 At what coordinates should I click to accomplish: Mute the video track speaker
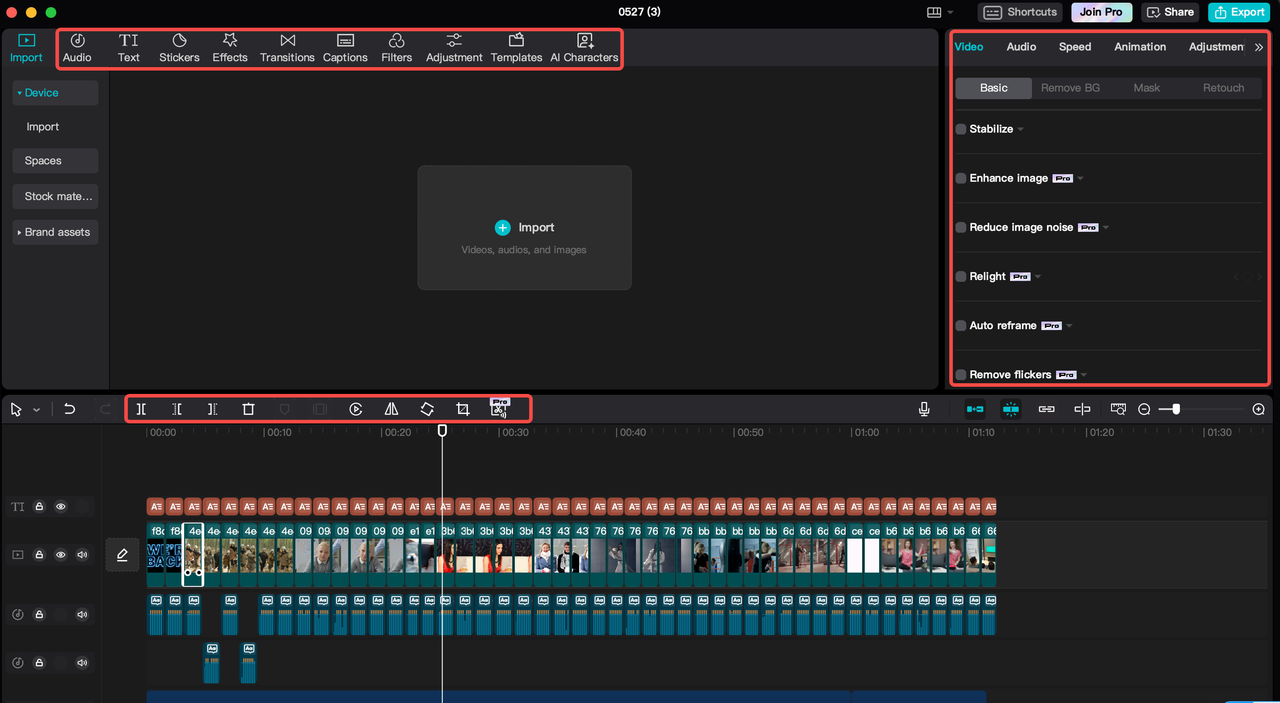(83, 555)
